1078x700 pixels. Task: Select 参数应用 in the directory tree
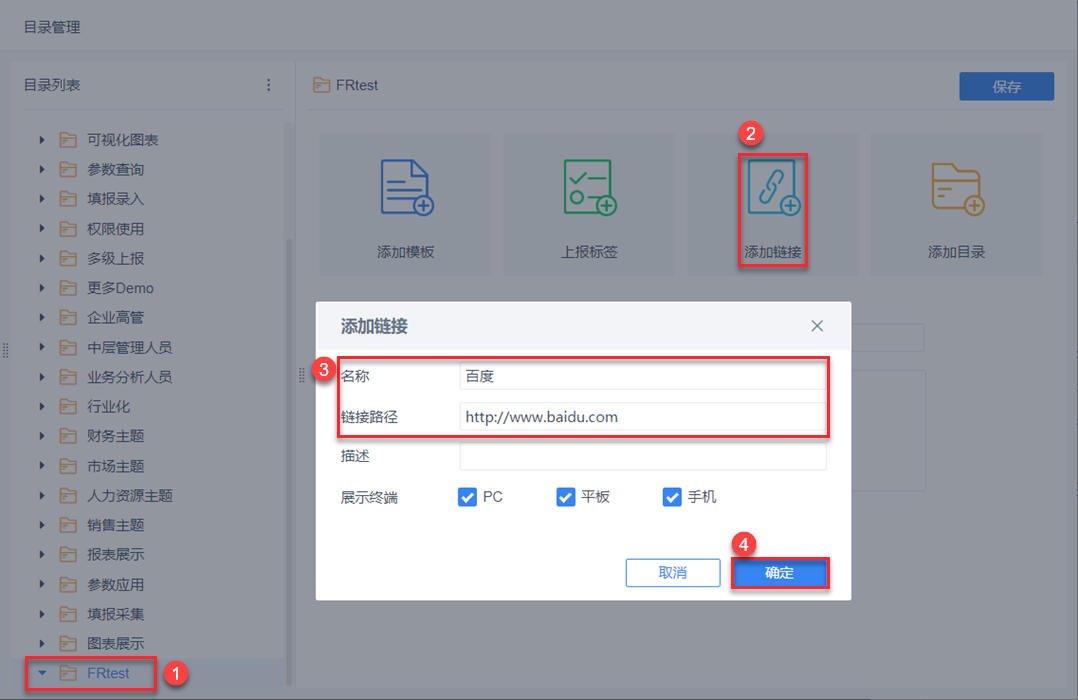(x=116, y=585)
